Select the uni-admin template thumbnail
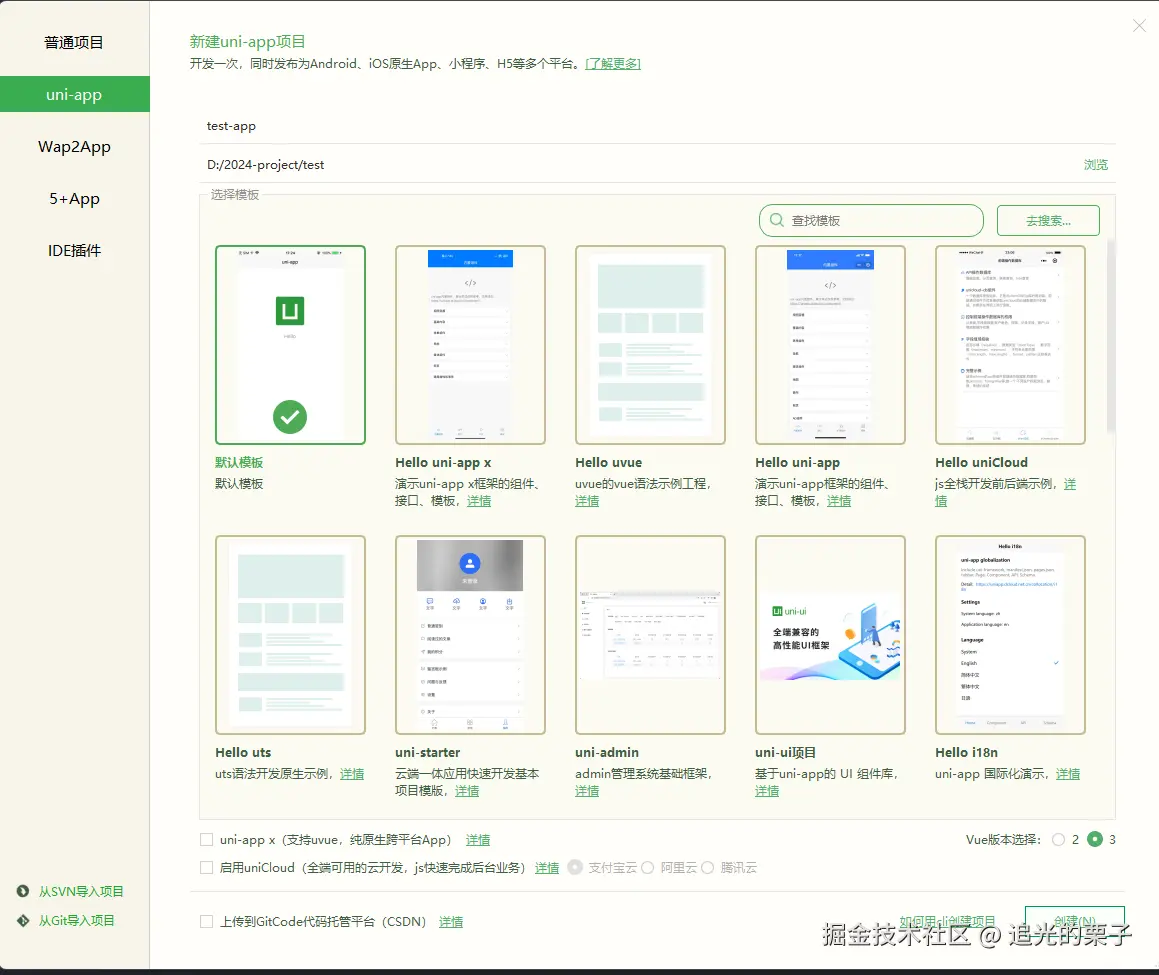Screen dimensions: 1159x975 pos(650,635)
